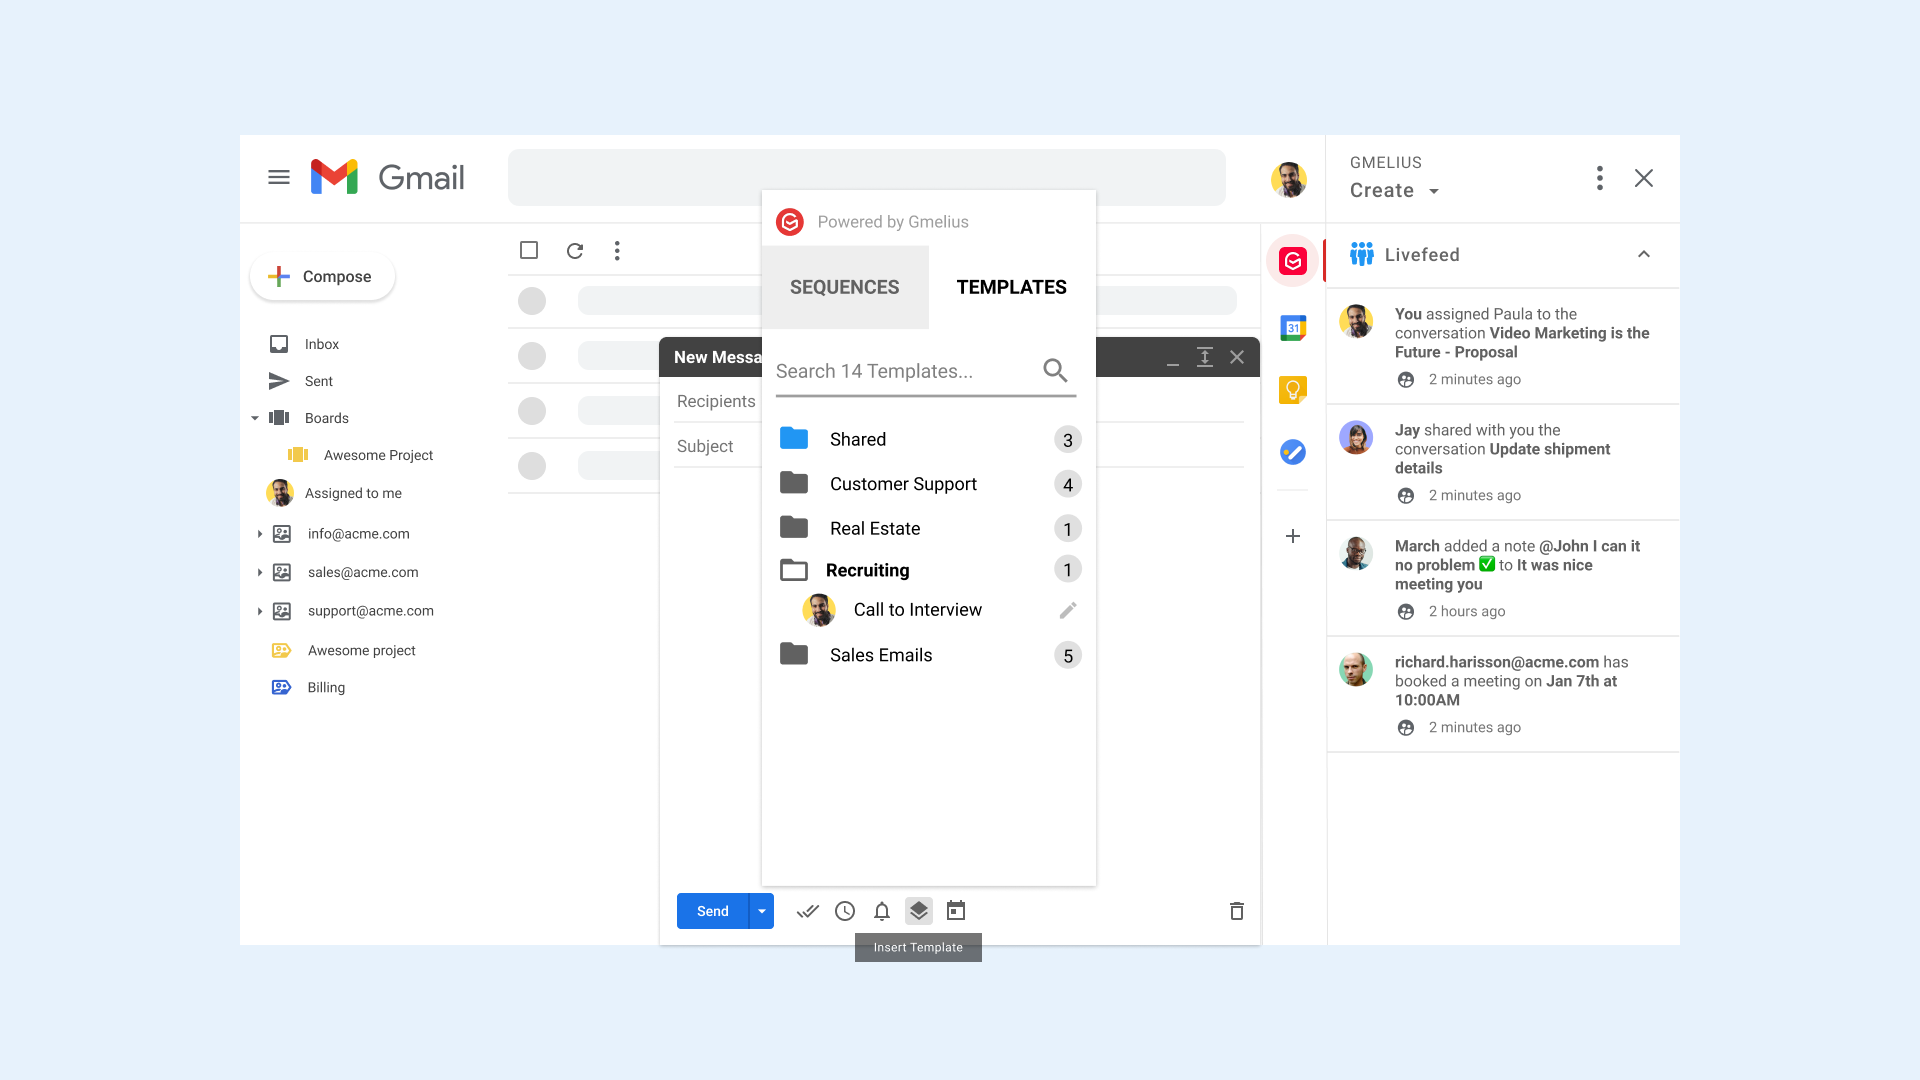The width and height of the screenshot is (1920, 1080).
Task: Click the email tracking double-check icon
Action: point(808,911)
